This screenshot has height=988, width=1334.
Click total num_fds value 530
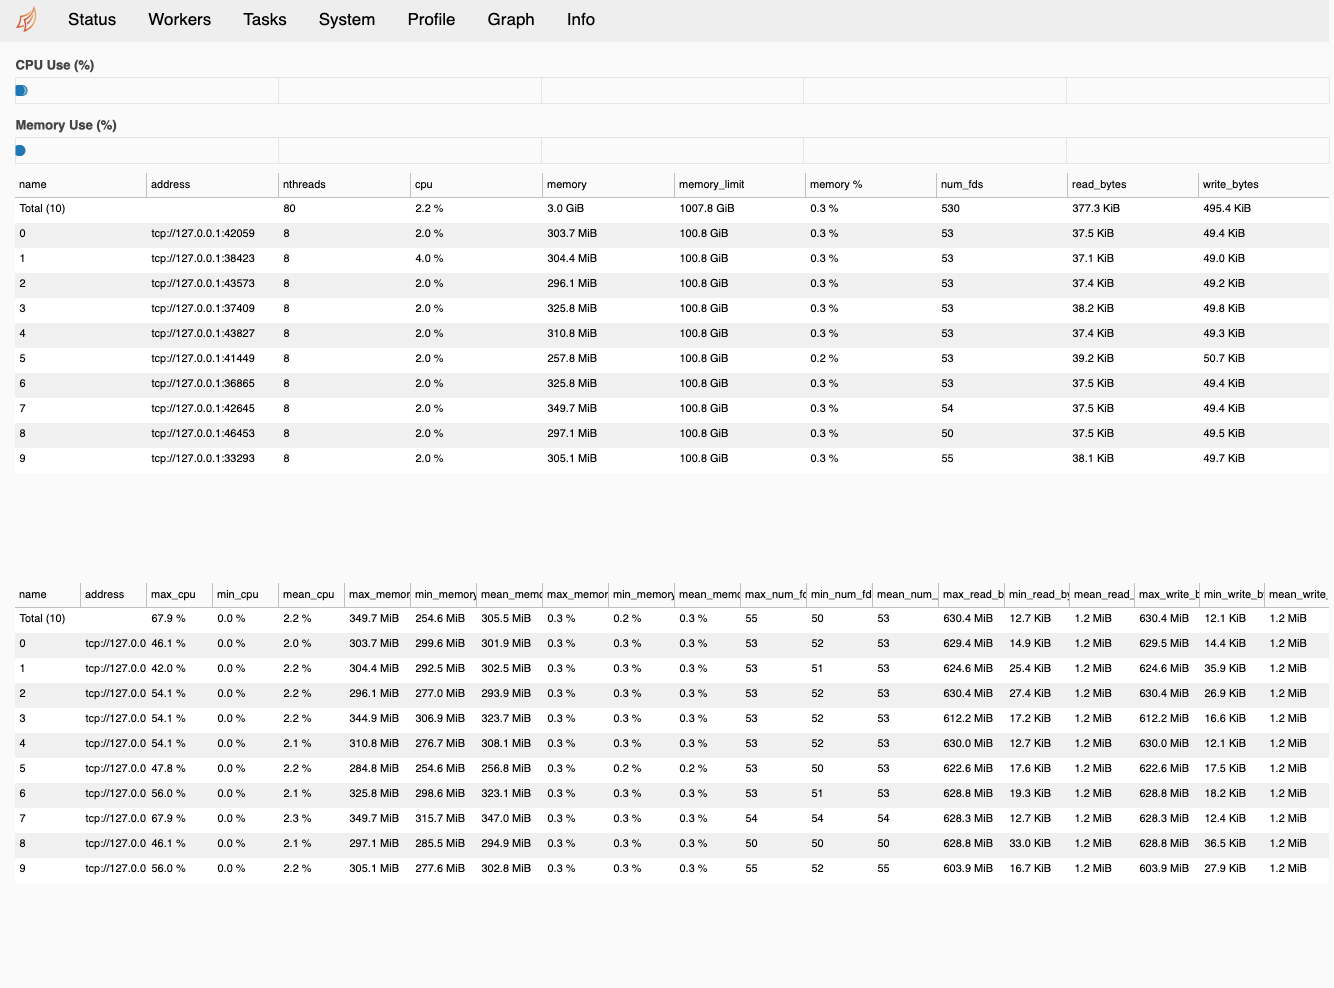tap(950, 208)
